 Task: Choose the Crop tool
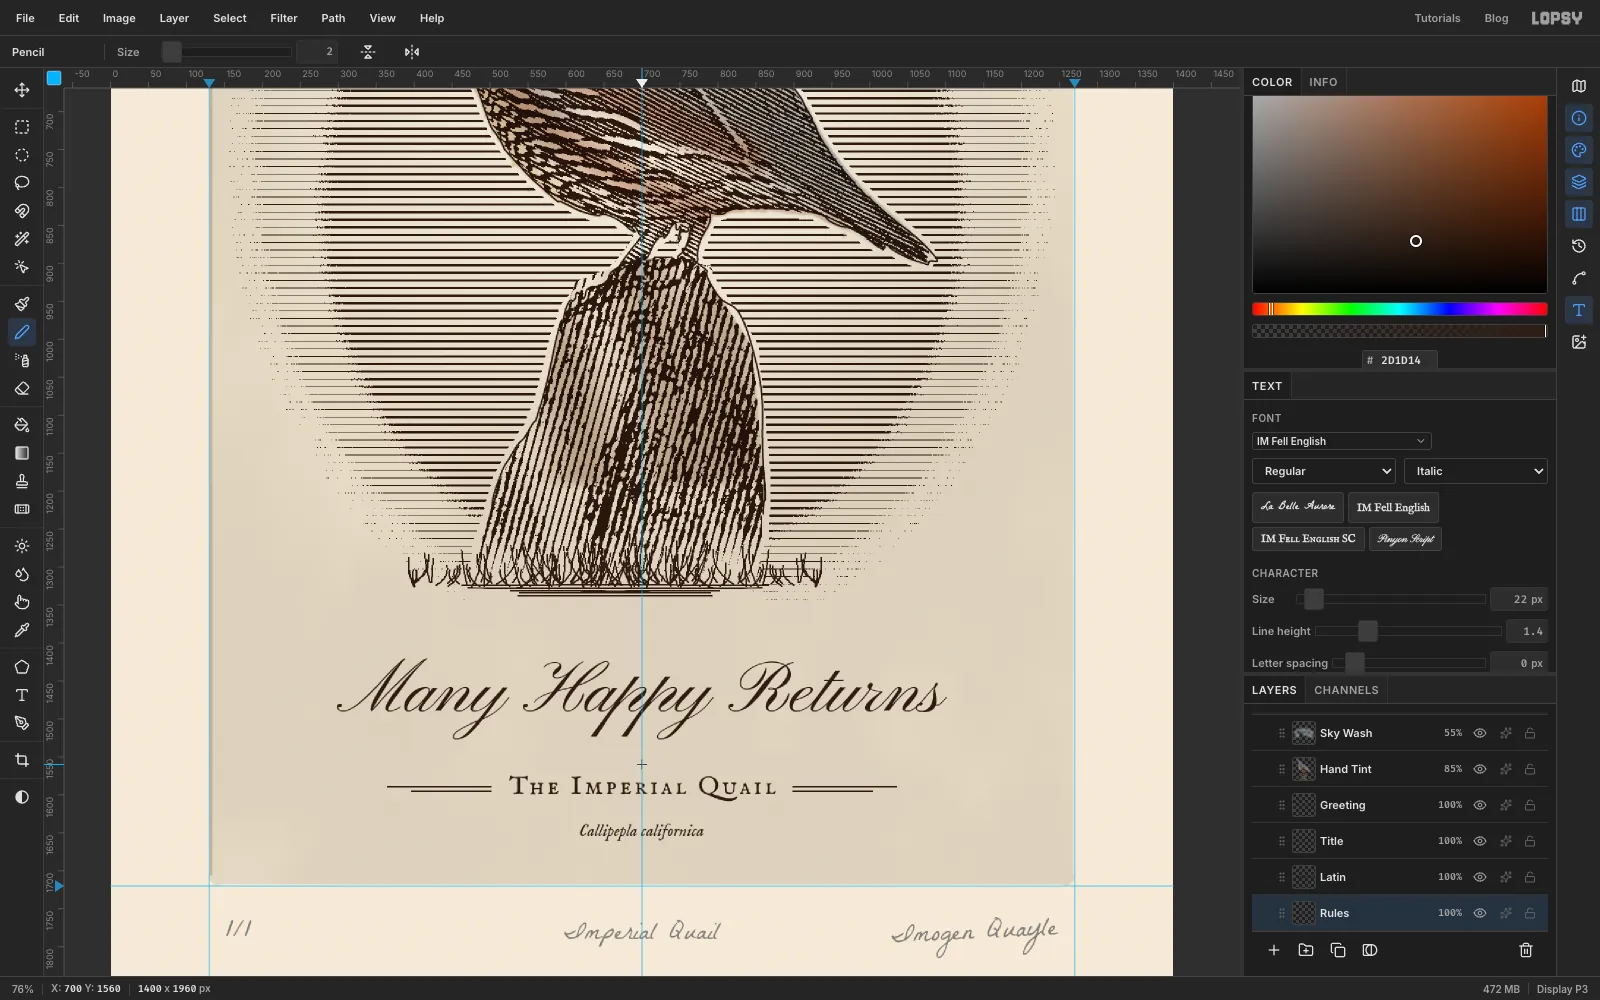(x=22, y=760)
